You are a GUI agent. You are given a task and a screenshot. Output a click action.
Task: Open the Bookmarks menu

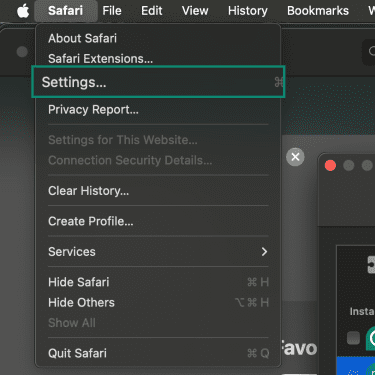(318, 11)
